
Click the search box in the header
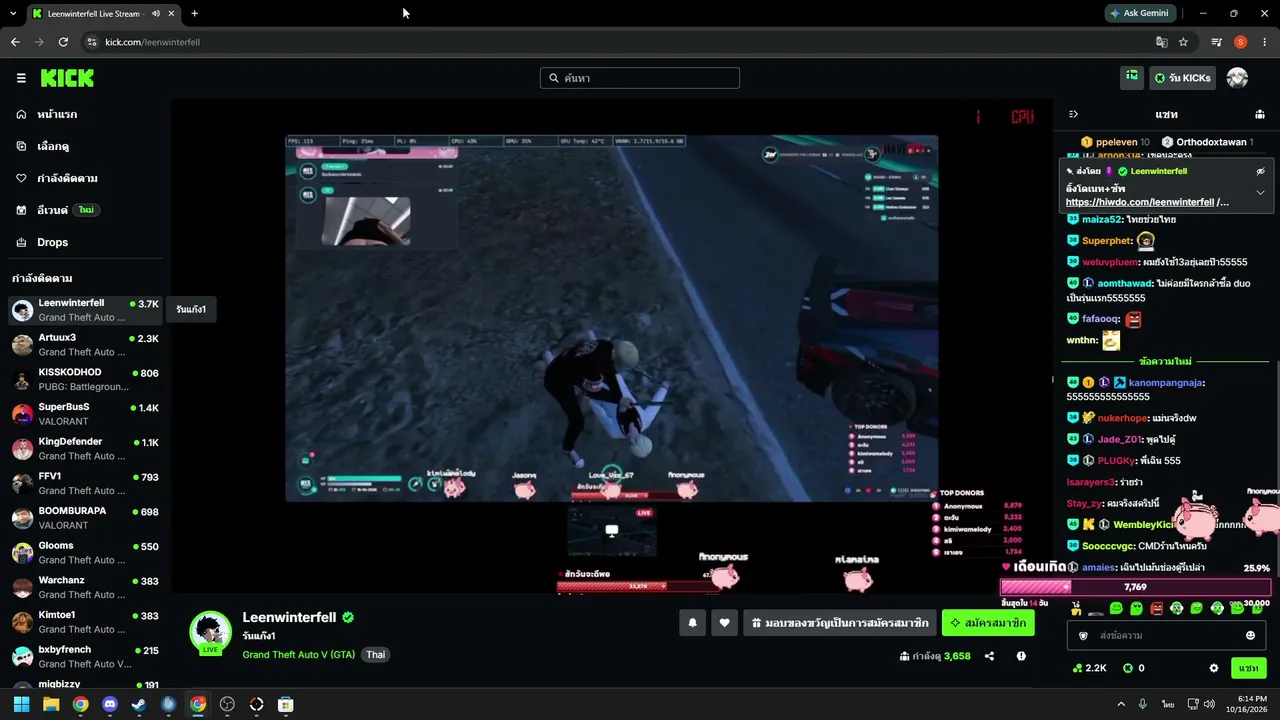(640, 78)
